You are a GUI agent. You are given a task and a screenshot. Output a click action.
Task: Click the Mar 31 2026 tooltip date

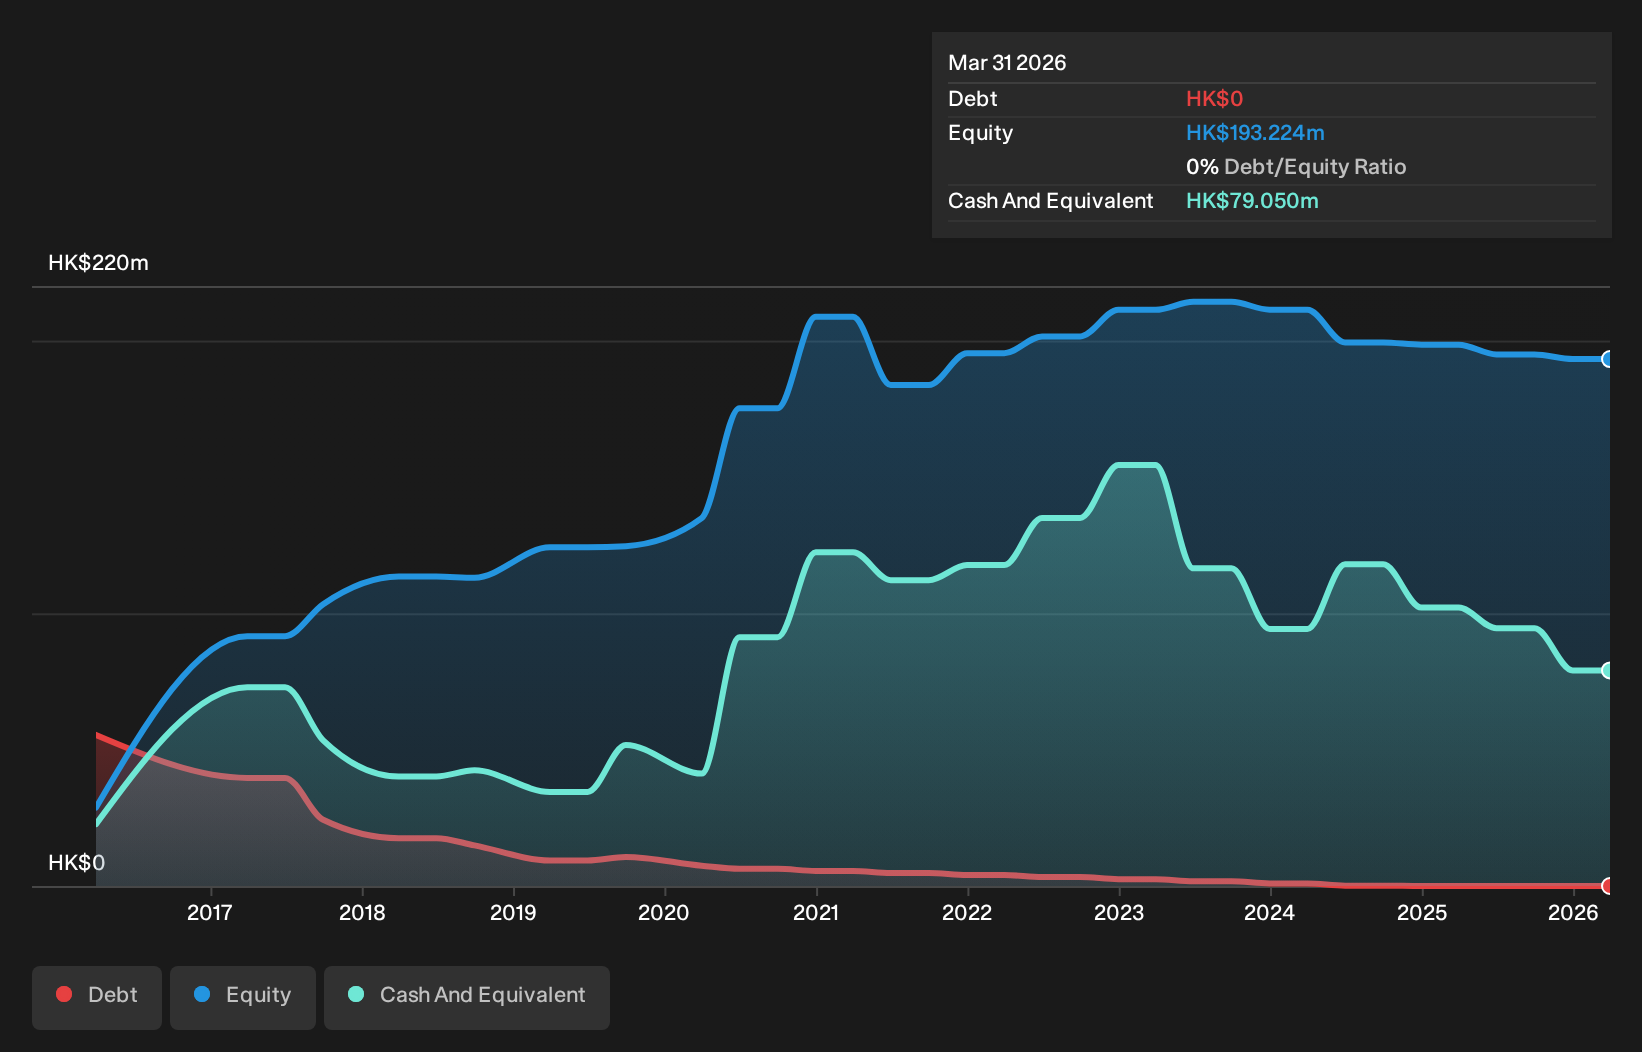coord(1007,63)
